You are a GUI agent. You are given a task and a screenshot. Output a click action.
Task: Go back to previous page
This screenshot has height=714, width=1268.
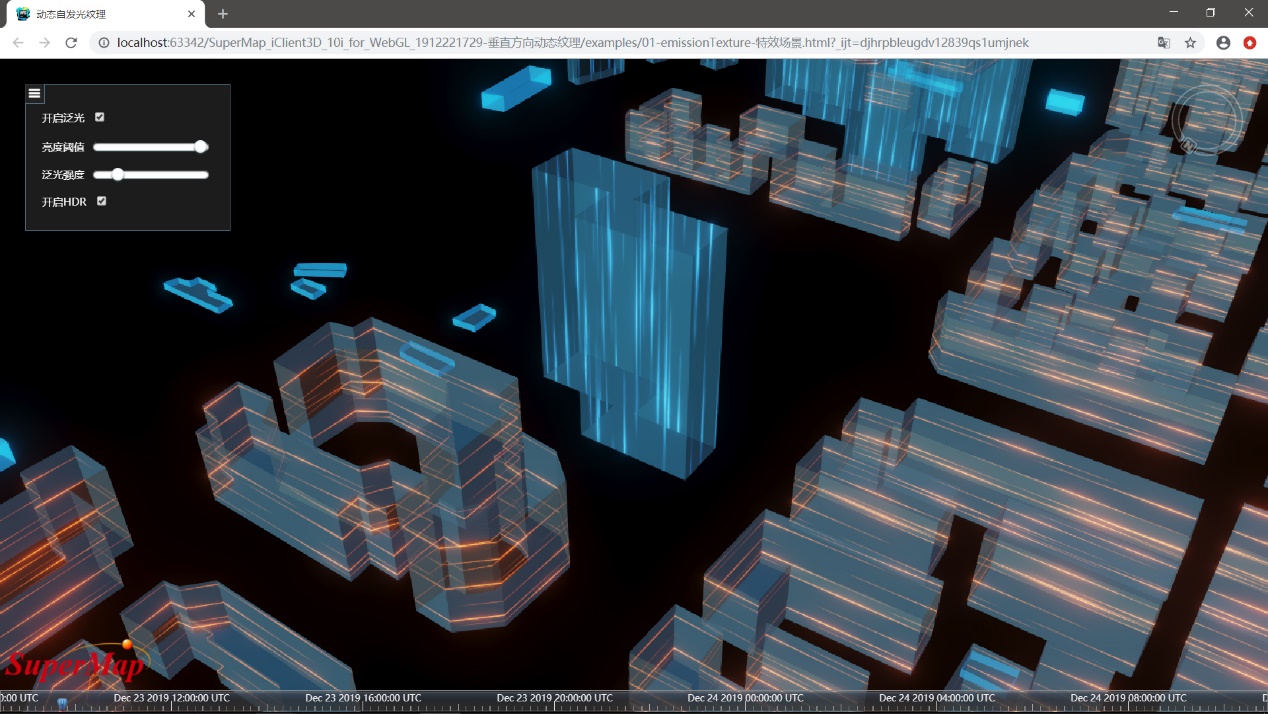pyautogui.click(x=18, y=43)
